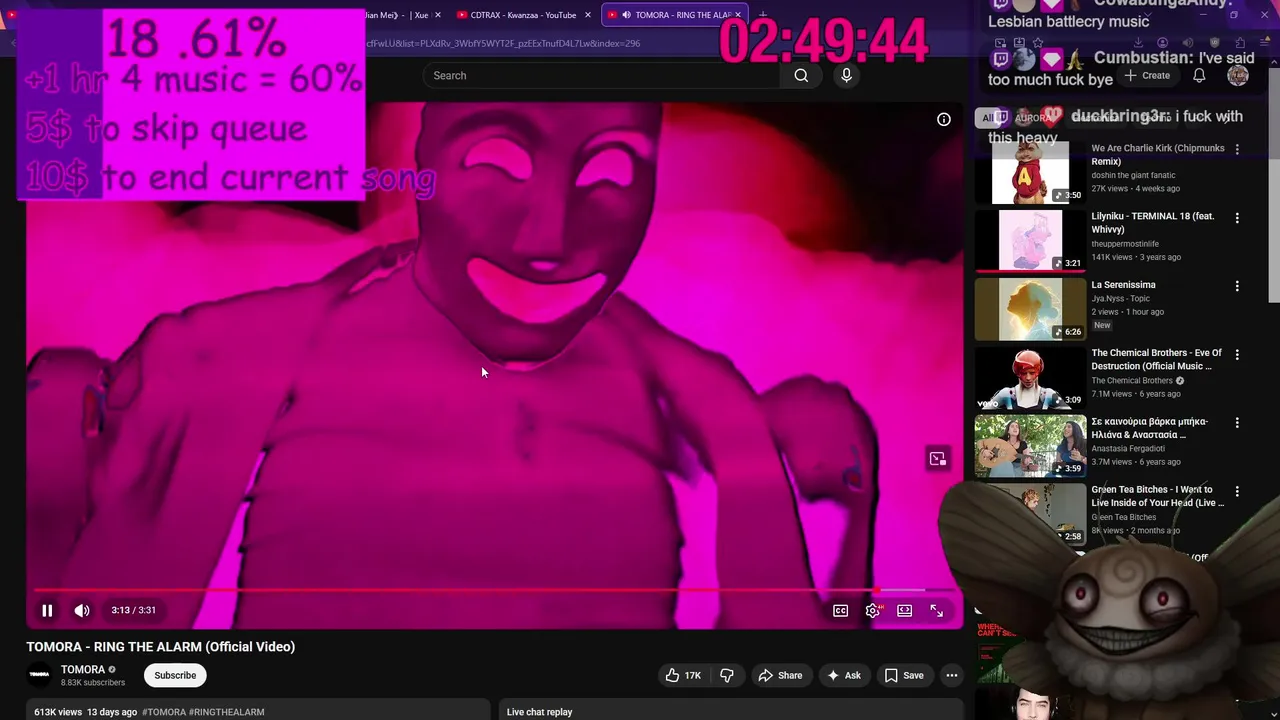Open Lilyniku - TERMINAL 18 video title
This screenshot has height=720, width=1280.
point(1152,222)
